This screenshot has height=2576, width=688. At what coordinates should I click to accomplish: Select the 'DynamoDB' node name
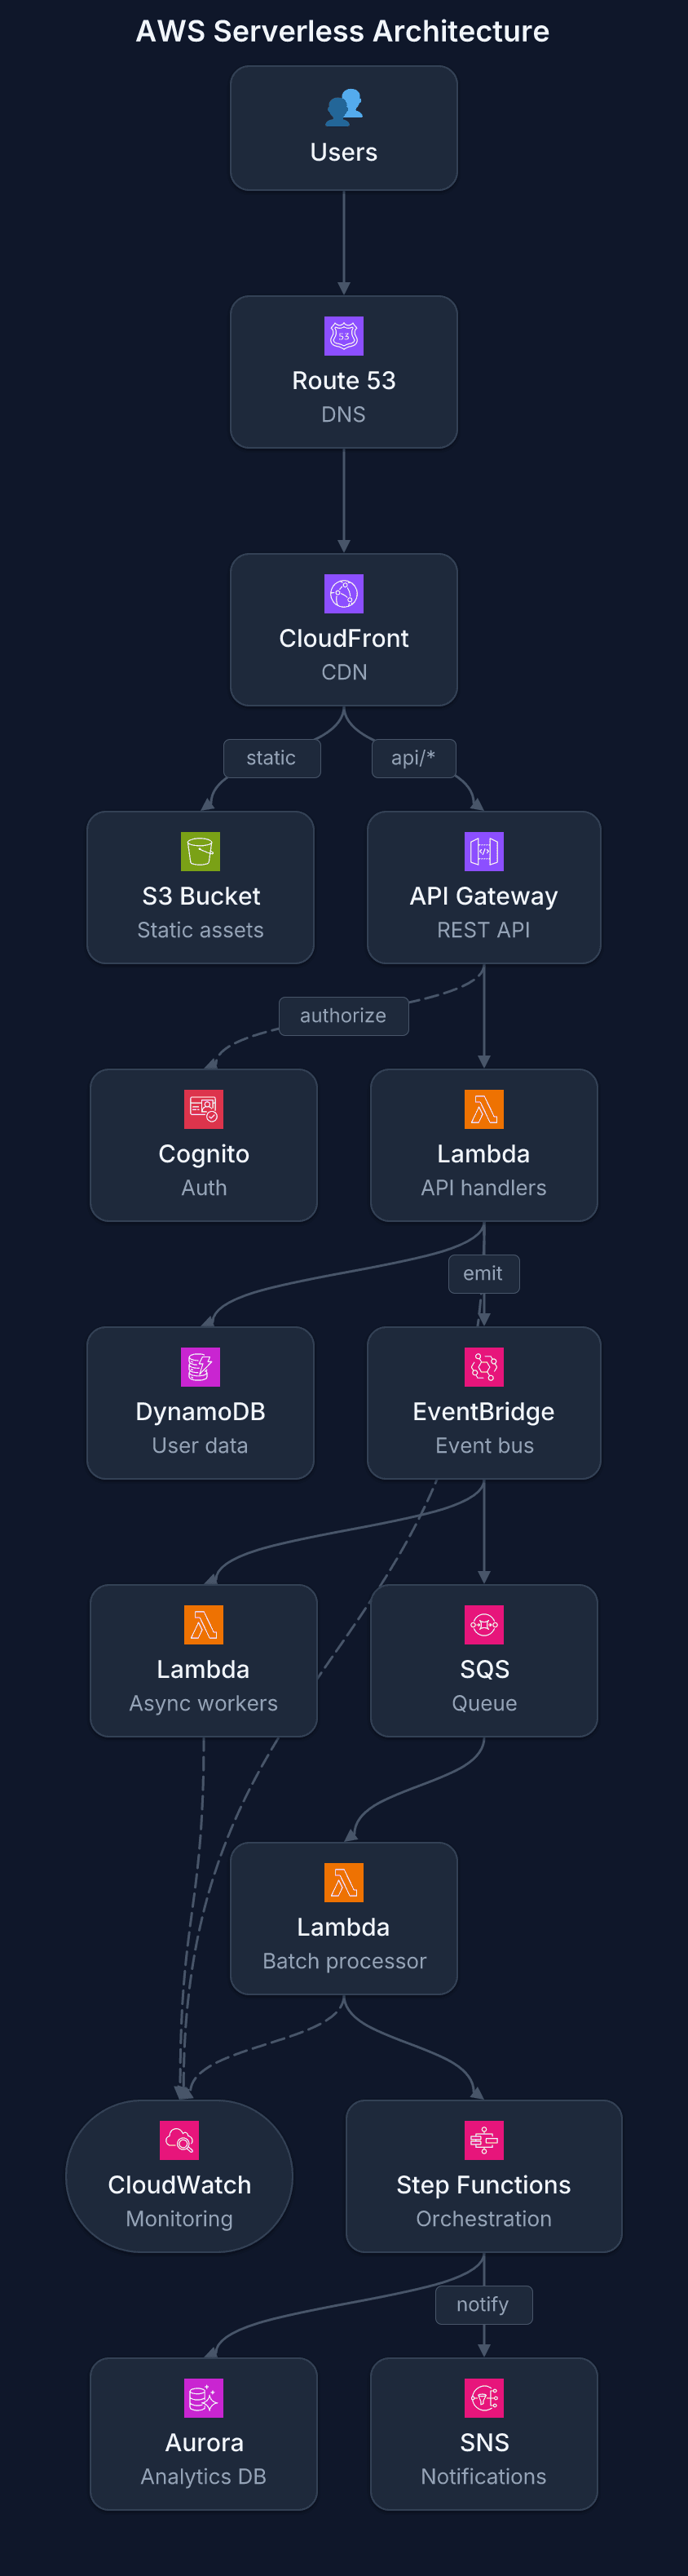pyautogui.click(x=201, y=1412)
